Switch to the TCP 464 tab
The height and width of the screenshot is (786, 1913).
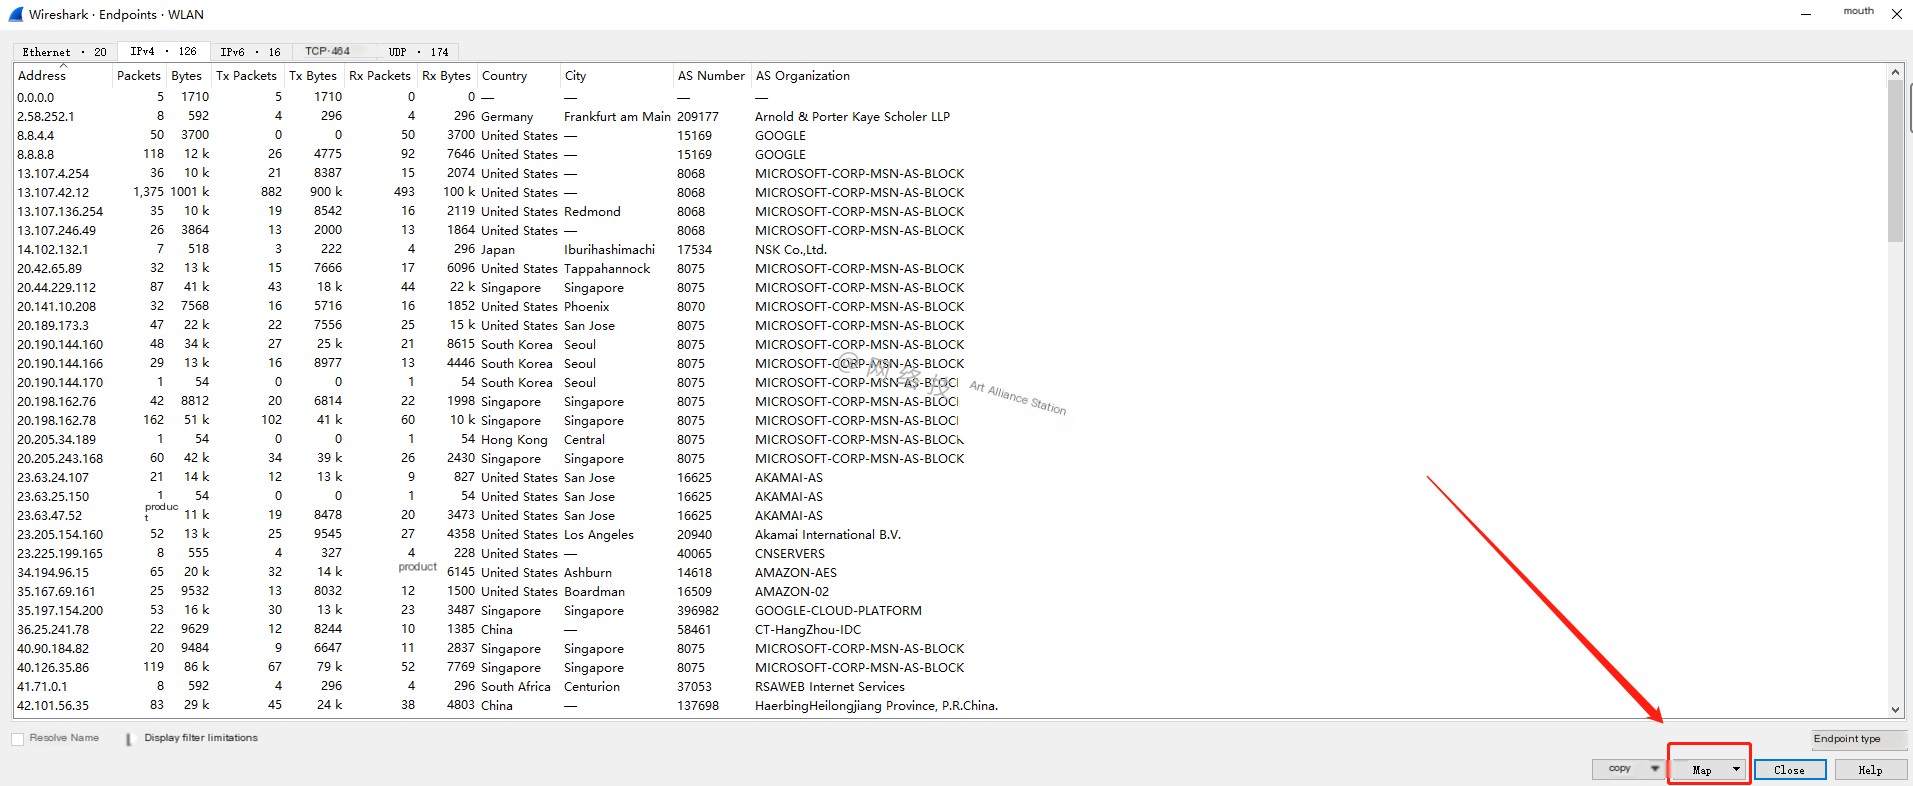point(328,51)
